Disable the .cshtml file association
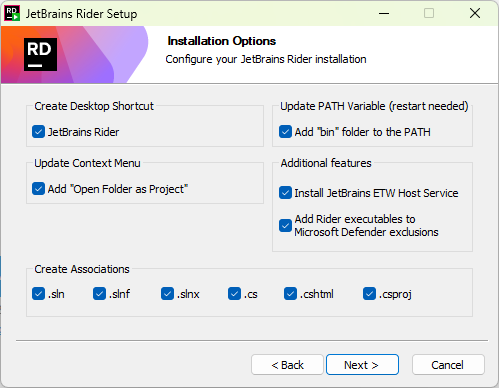Viewport: 499px width, 388px height. pyautogui.click(x=290, y=294)
